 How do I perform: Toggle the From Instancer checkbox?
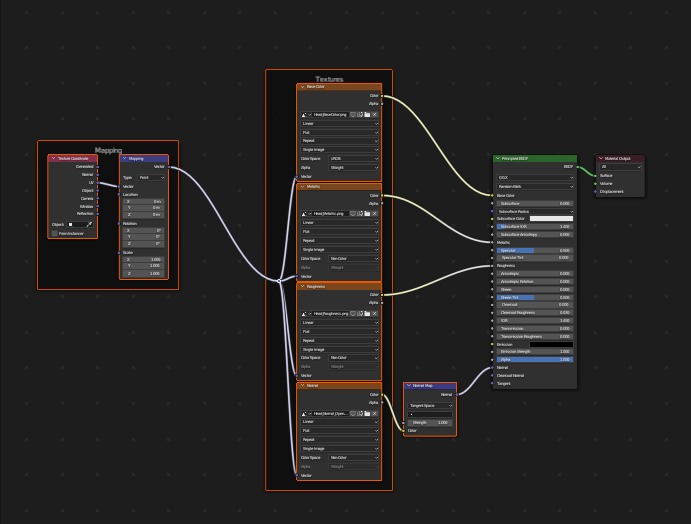pyautogui.click(x=55, y=233)
